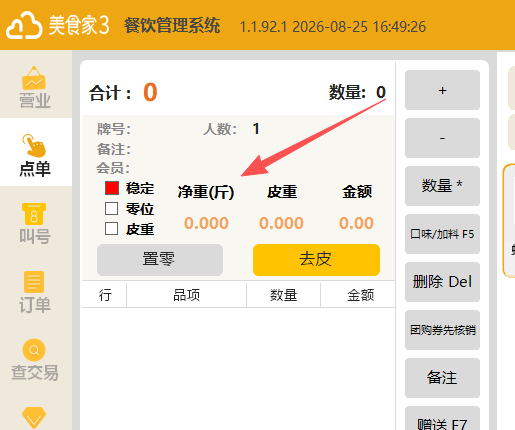
Task: Click the 删除 Del button
Action: pyautogui.click(x=442, y=282)
